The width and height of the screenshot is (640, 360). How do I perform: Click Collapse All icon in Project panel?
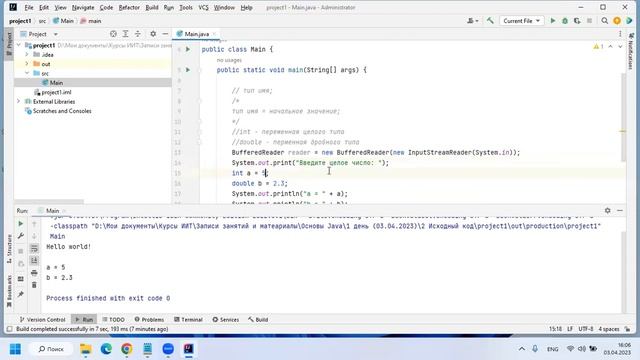[x=138, y=34]
